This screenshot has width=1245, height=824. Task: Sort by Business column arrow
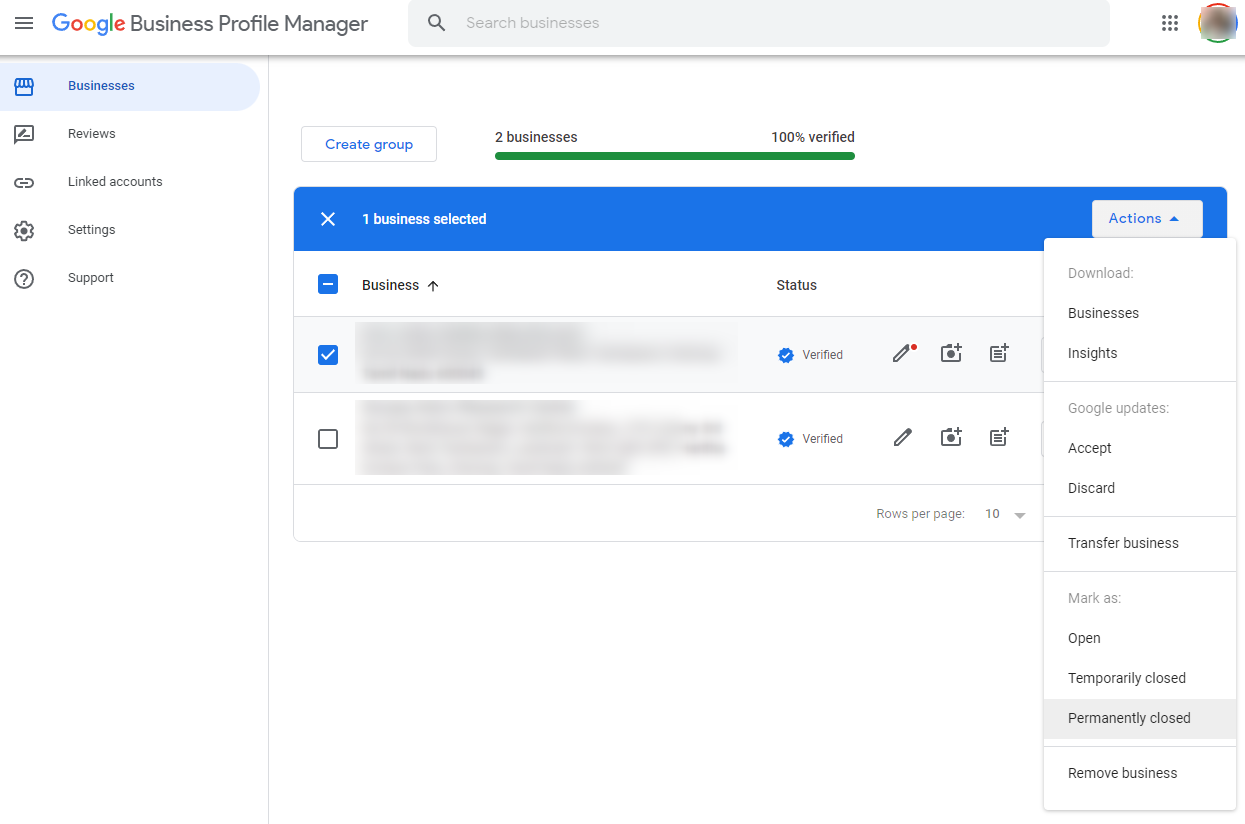[x=433, y=286]
